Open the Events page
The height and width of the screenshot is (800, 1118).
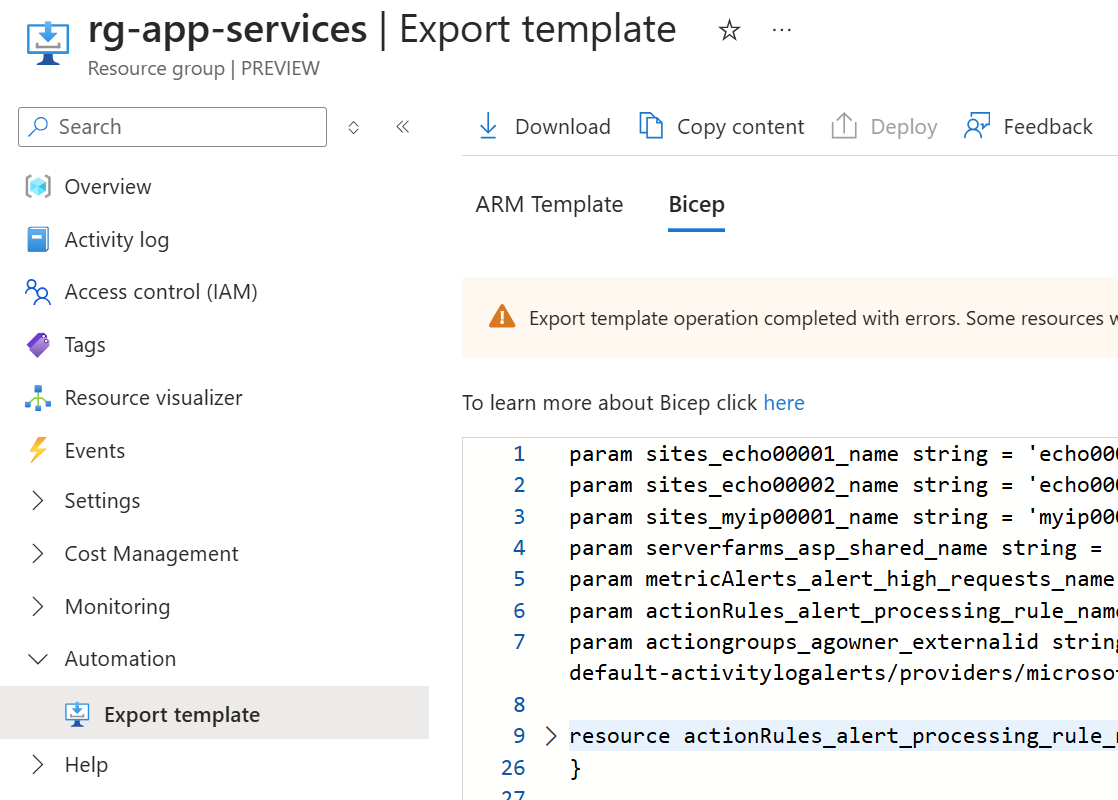(x=95, y=451)
